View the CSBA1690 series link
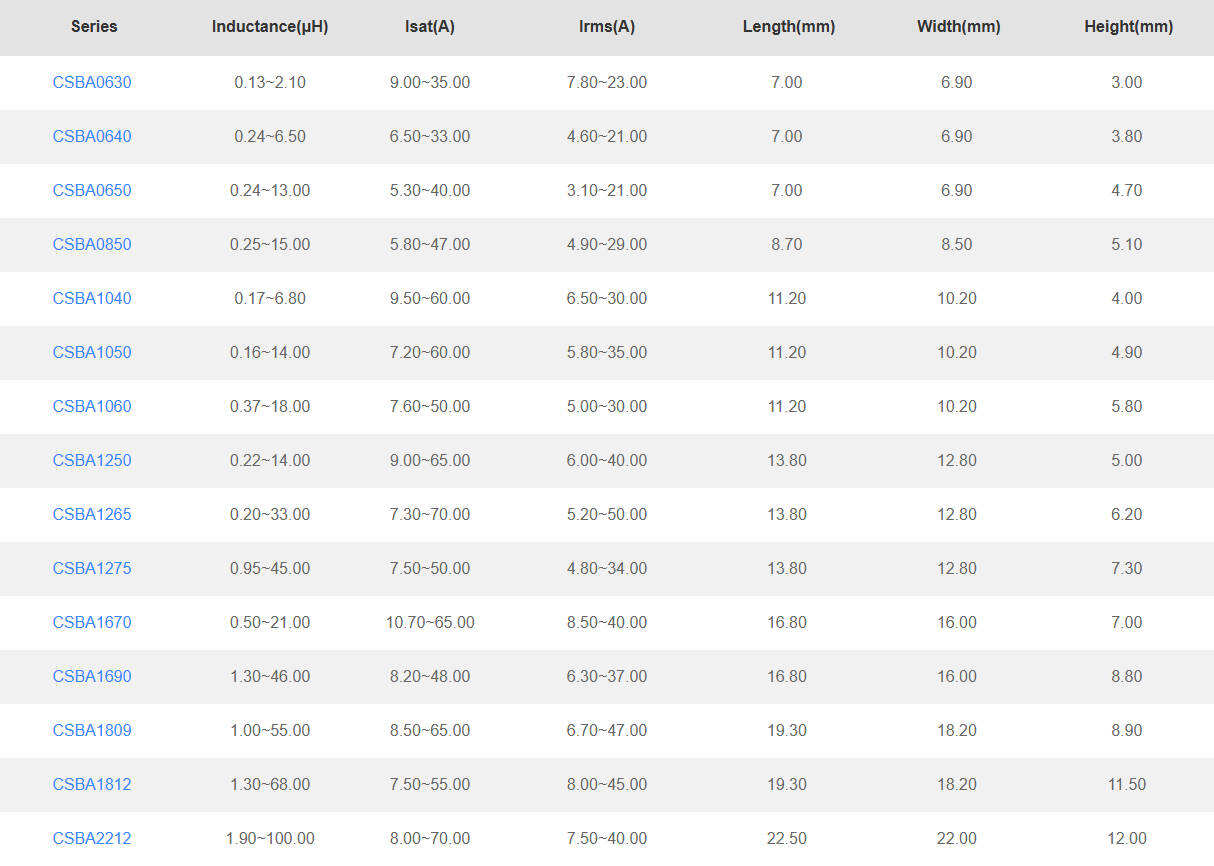The image size is (1214, 866). coord(92,676)
